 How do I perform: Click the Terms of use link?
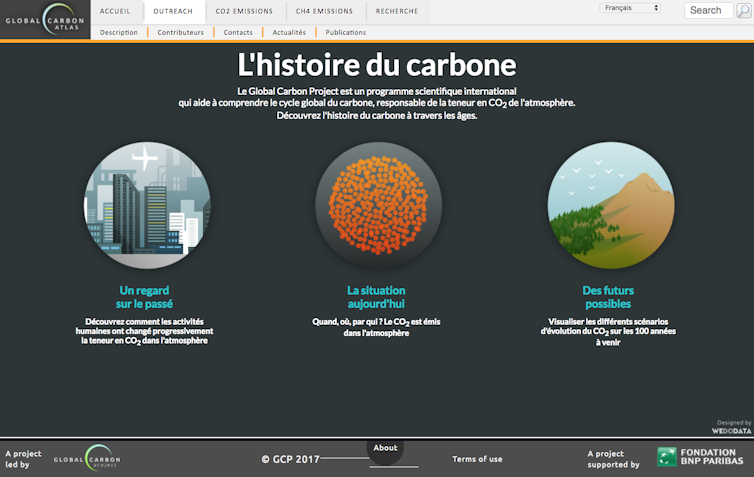pos(477,459)
